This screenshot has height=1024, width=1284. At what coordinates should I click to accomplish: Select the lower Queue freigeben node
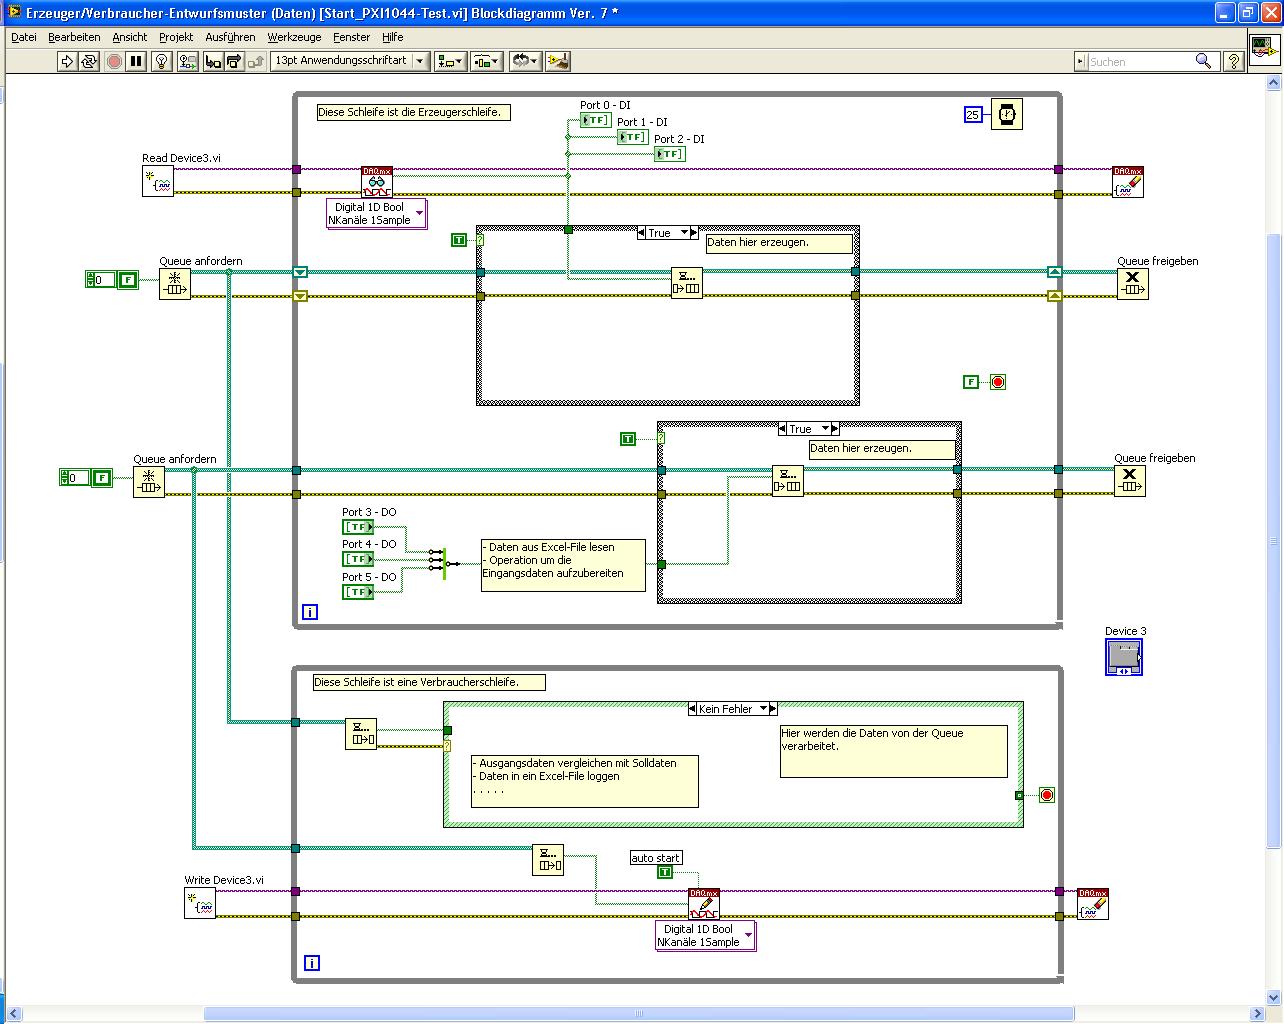1130,481
